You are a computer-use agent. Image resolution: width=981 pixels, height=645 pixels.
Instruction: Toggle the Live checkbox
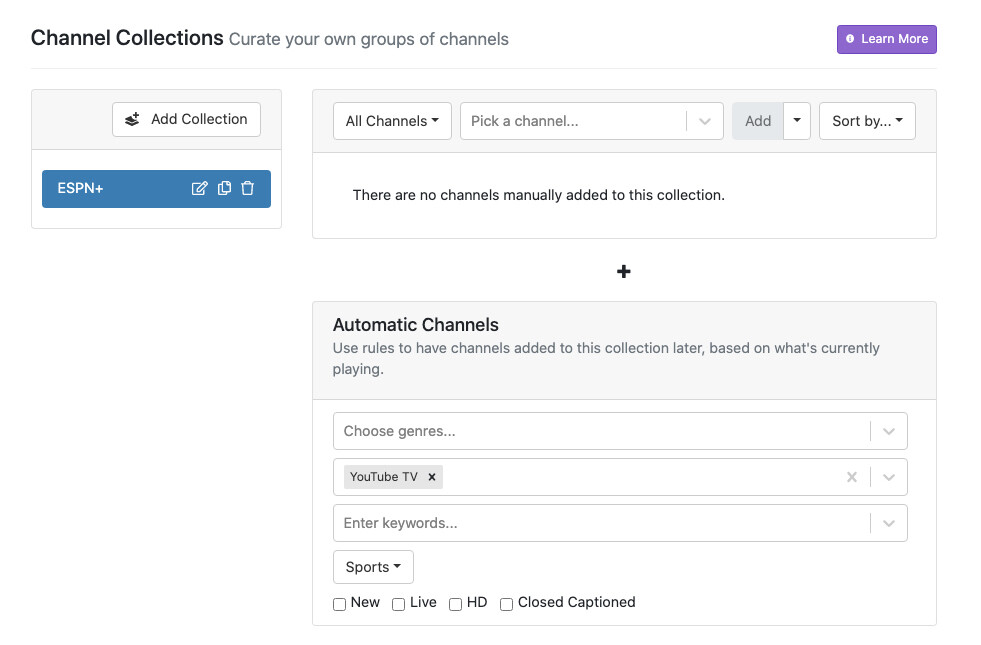399,604
